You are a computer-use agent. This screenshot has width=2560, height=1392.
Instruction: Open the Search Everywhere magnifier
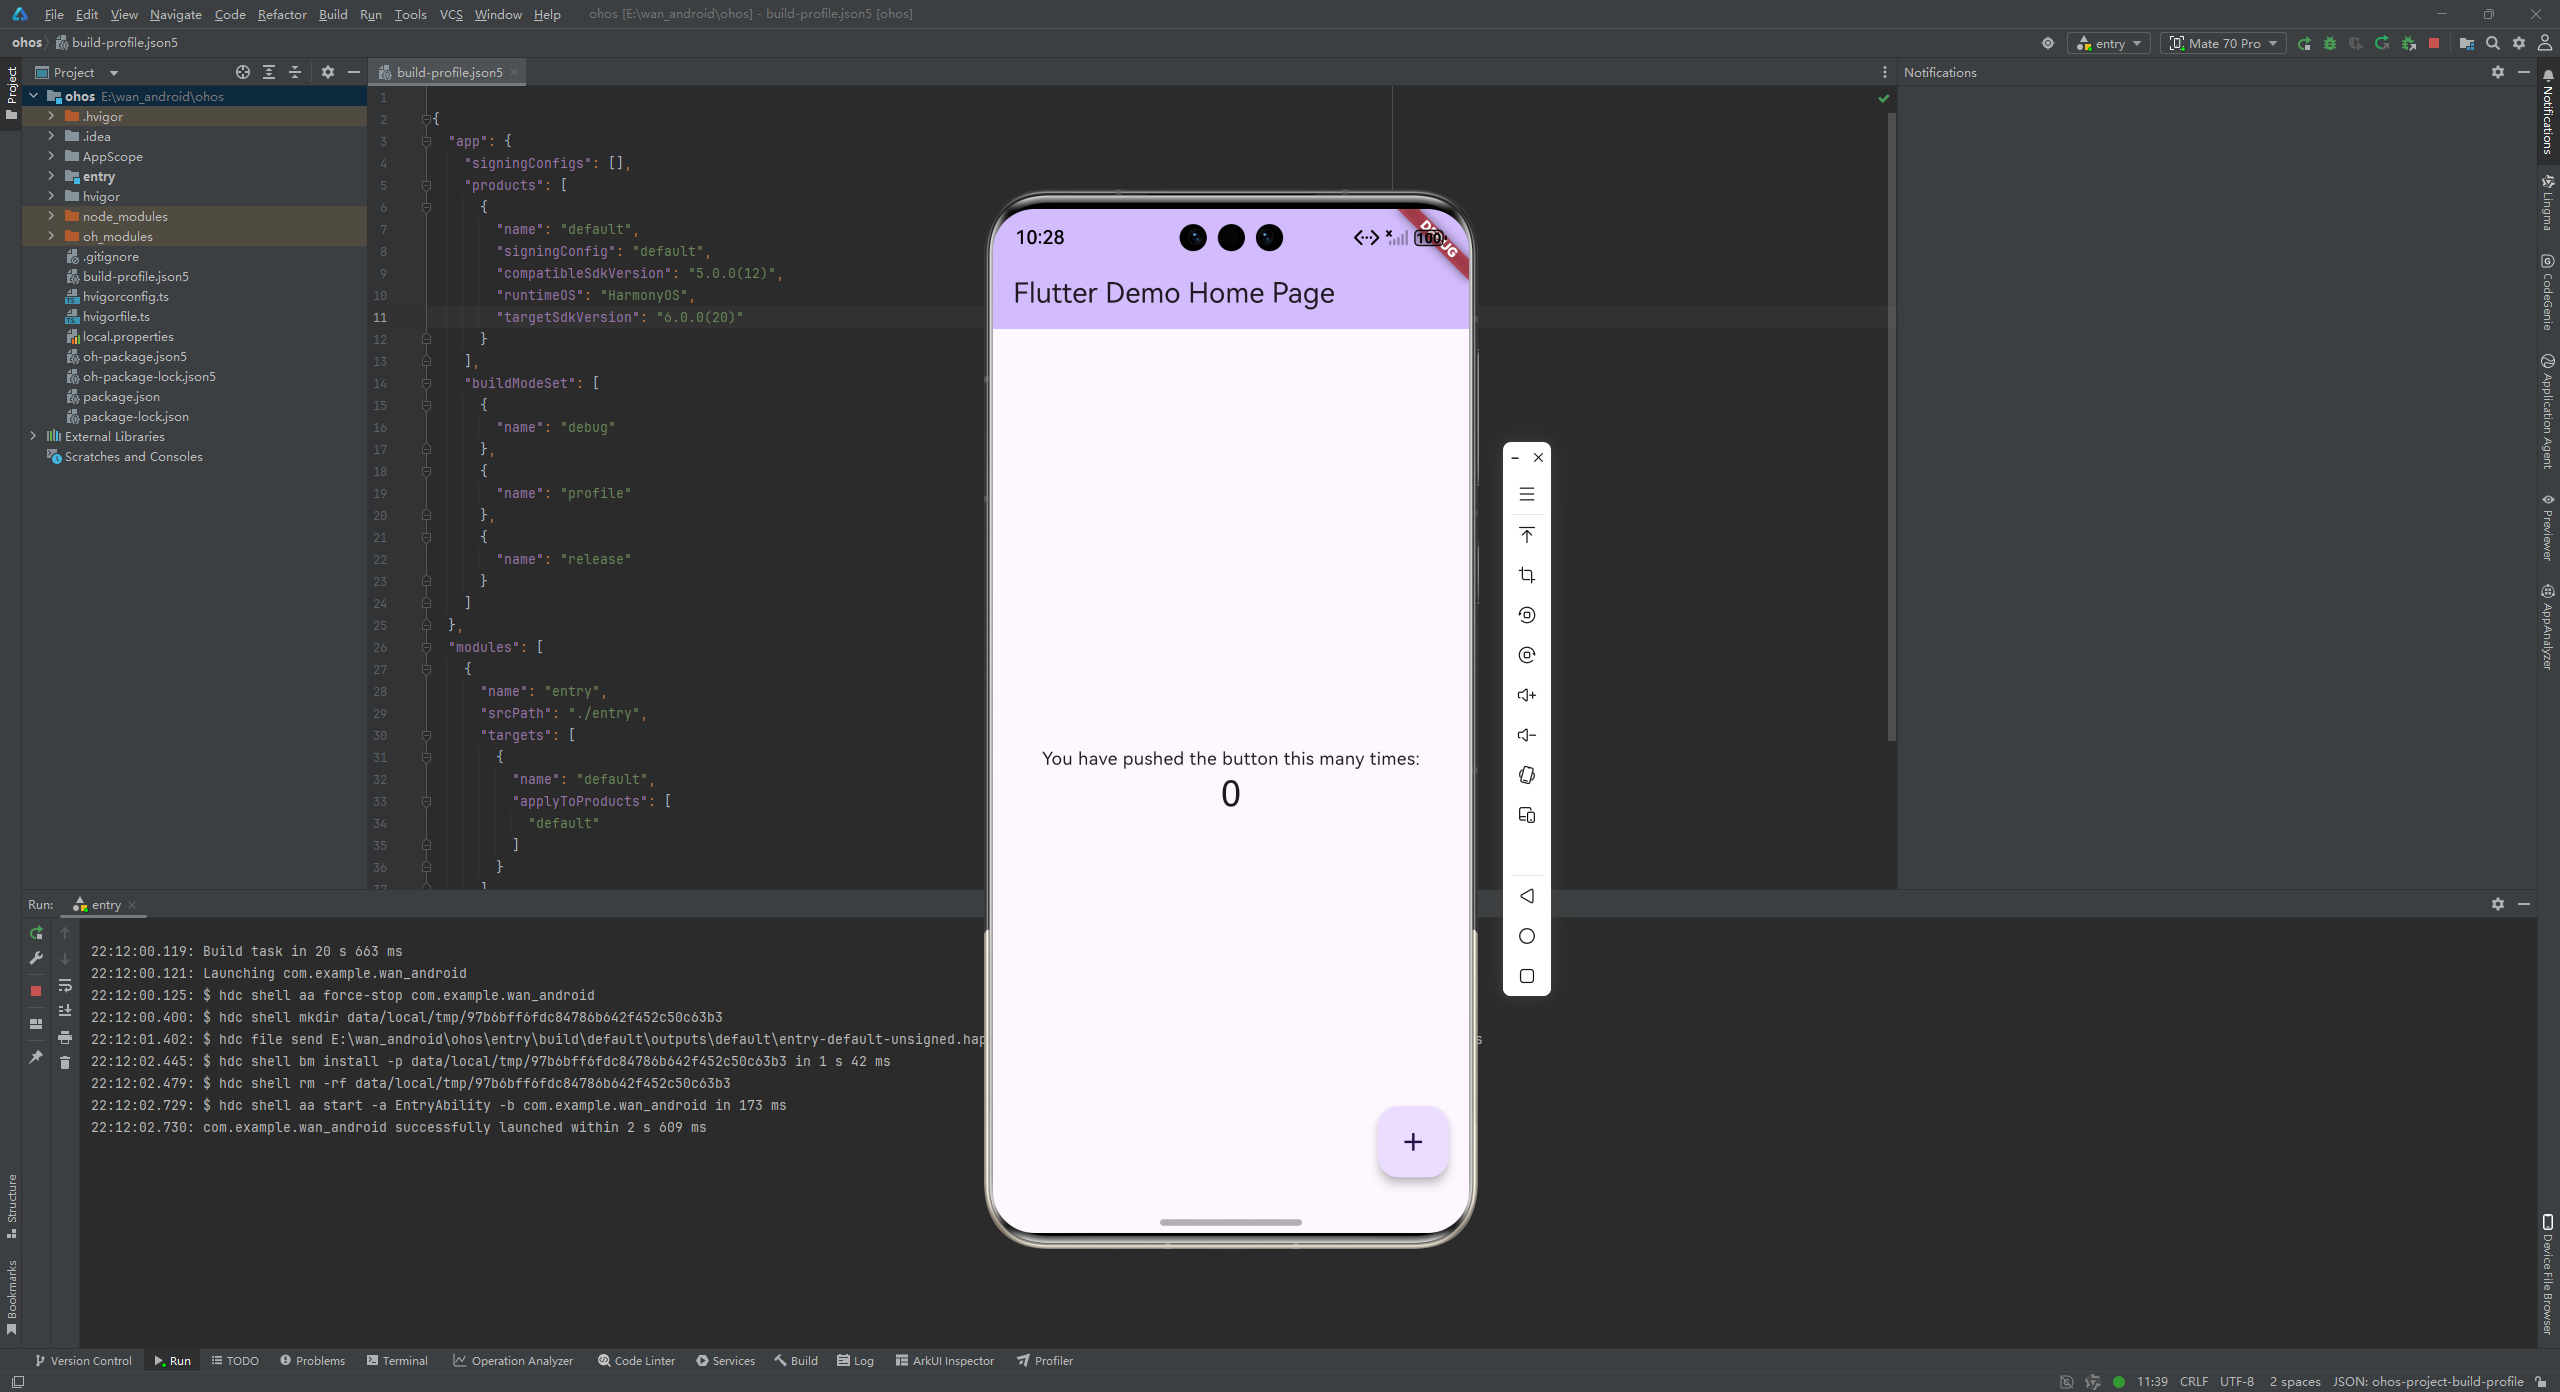[2493, 43]
